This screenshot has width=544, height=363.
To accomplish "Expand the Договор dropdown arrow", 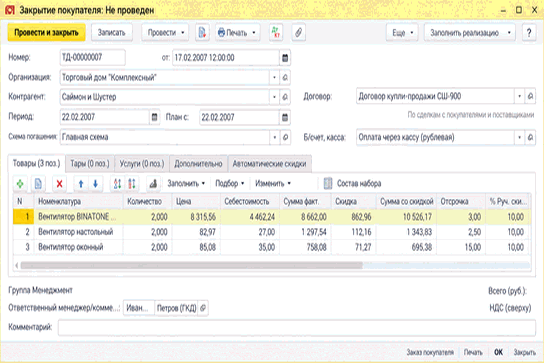I will pos(519,96).
